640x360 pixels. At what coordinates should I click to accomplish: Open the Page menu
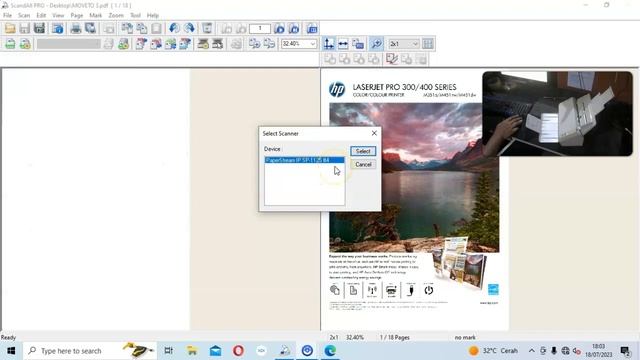coord(77,15)
